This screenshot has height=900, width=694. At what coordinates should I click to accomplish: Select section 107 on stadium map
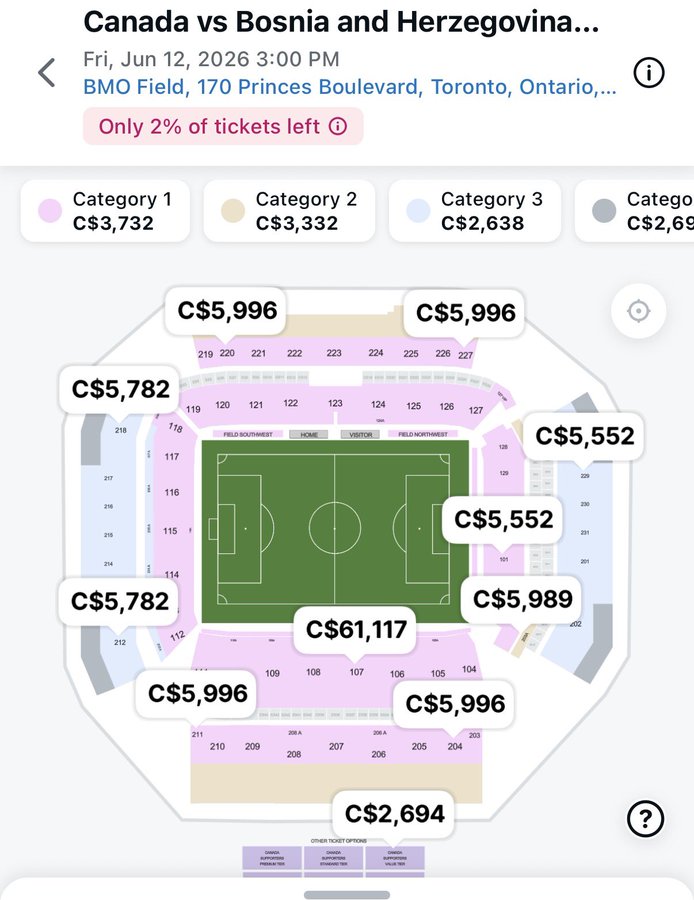click(356, 672)
